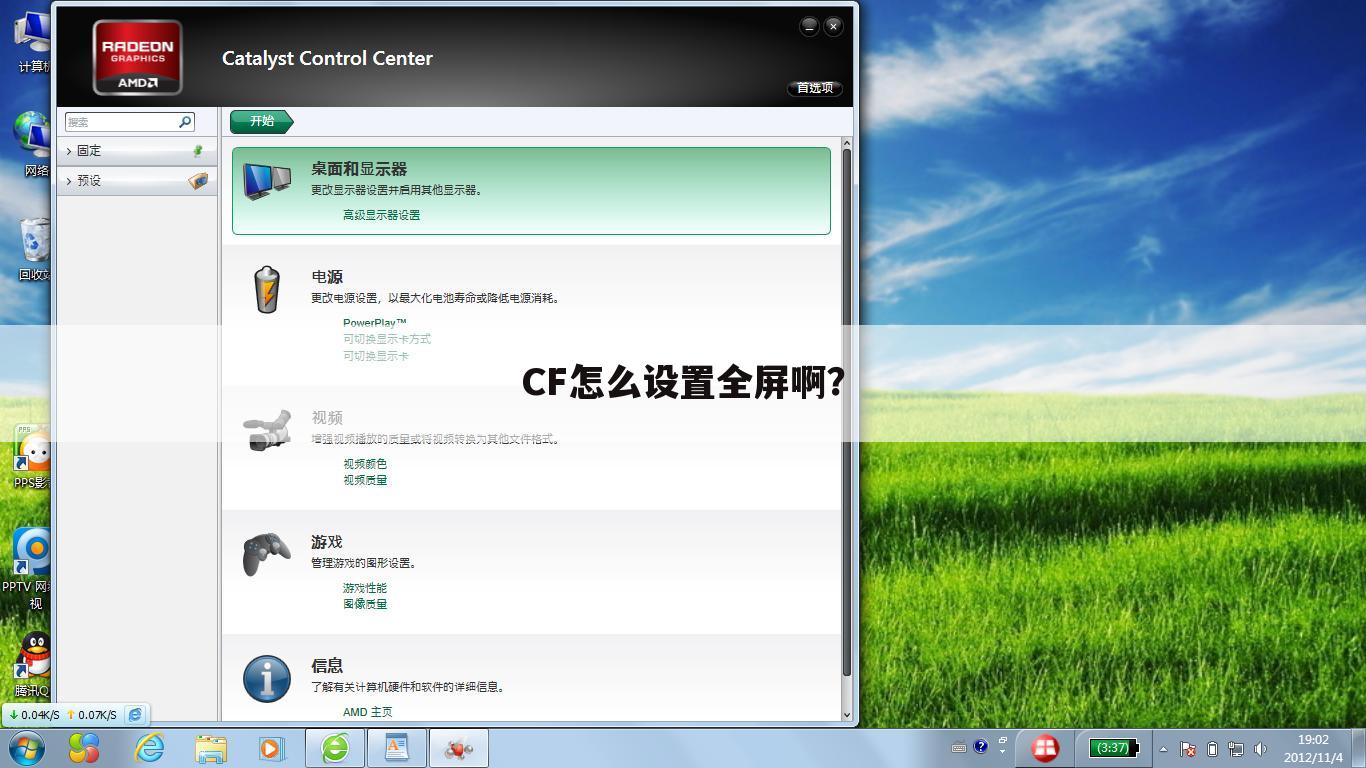Image resolution: width=1366 pixels, height=768 pixels.
Task: Open the PowerPlay™ link
Action: pyautogui.click(x=375, y=323)
